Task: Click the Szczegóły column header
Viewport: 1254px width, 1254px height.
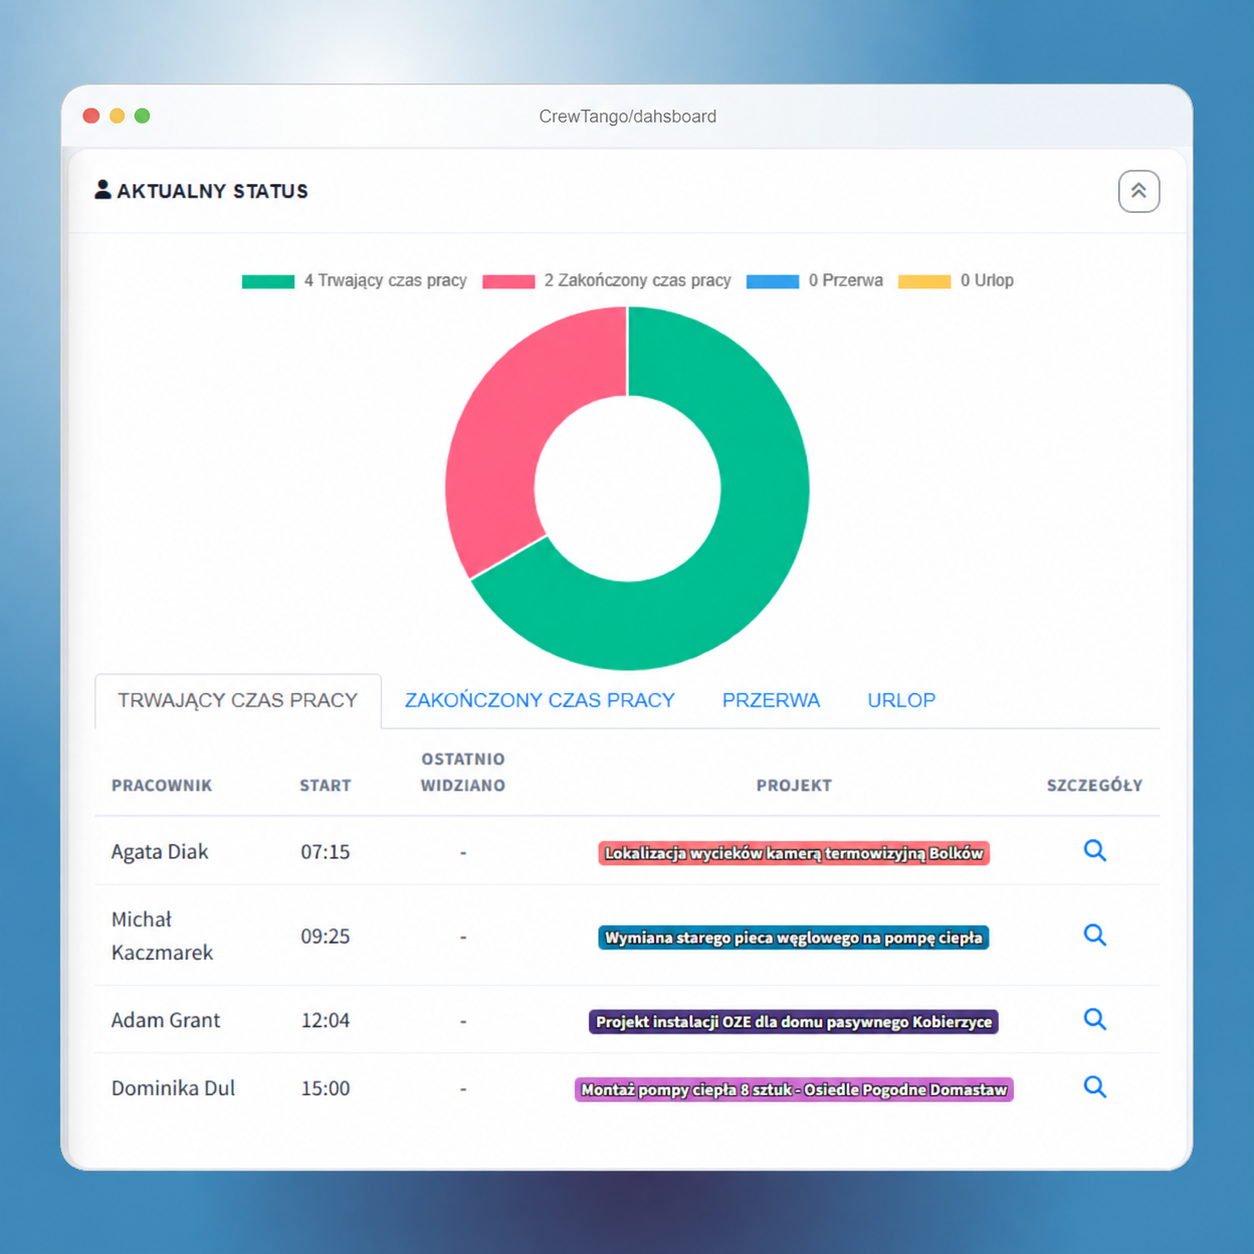Action: (x=1095, y=786)
